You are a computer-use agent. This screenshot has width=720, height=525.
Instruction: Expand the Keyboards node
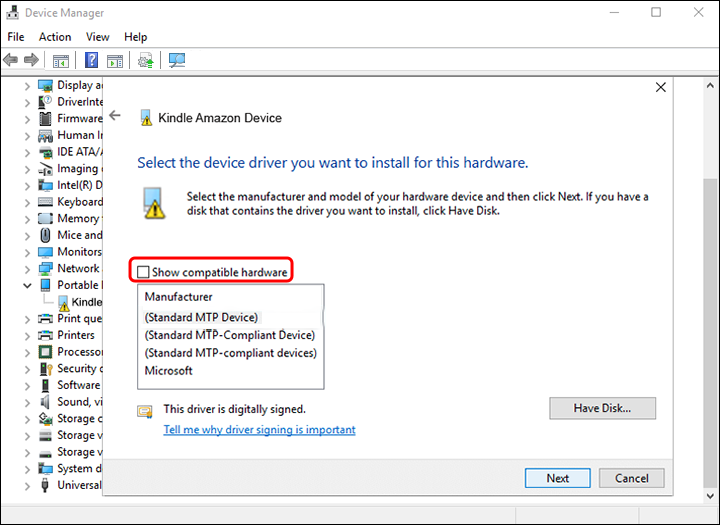(x=28, y=202)
